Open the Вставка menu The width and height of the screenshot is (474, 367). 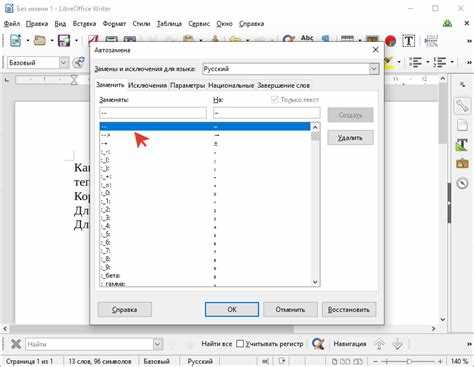click(84, 24)
